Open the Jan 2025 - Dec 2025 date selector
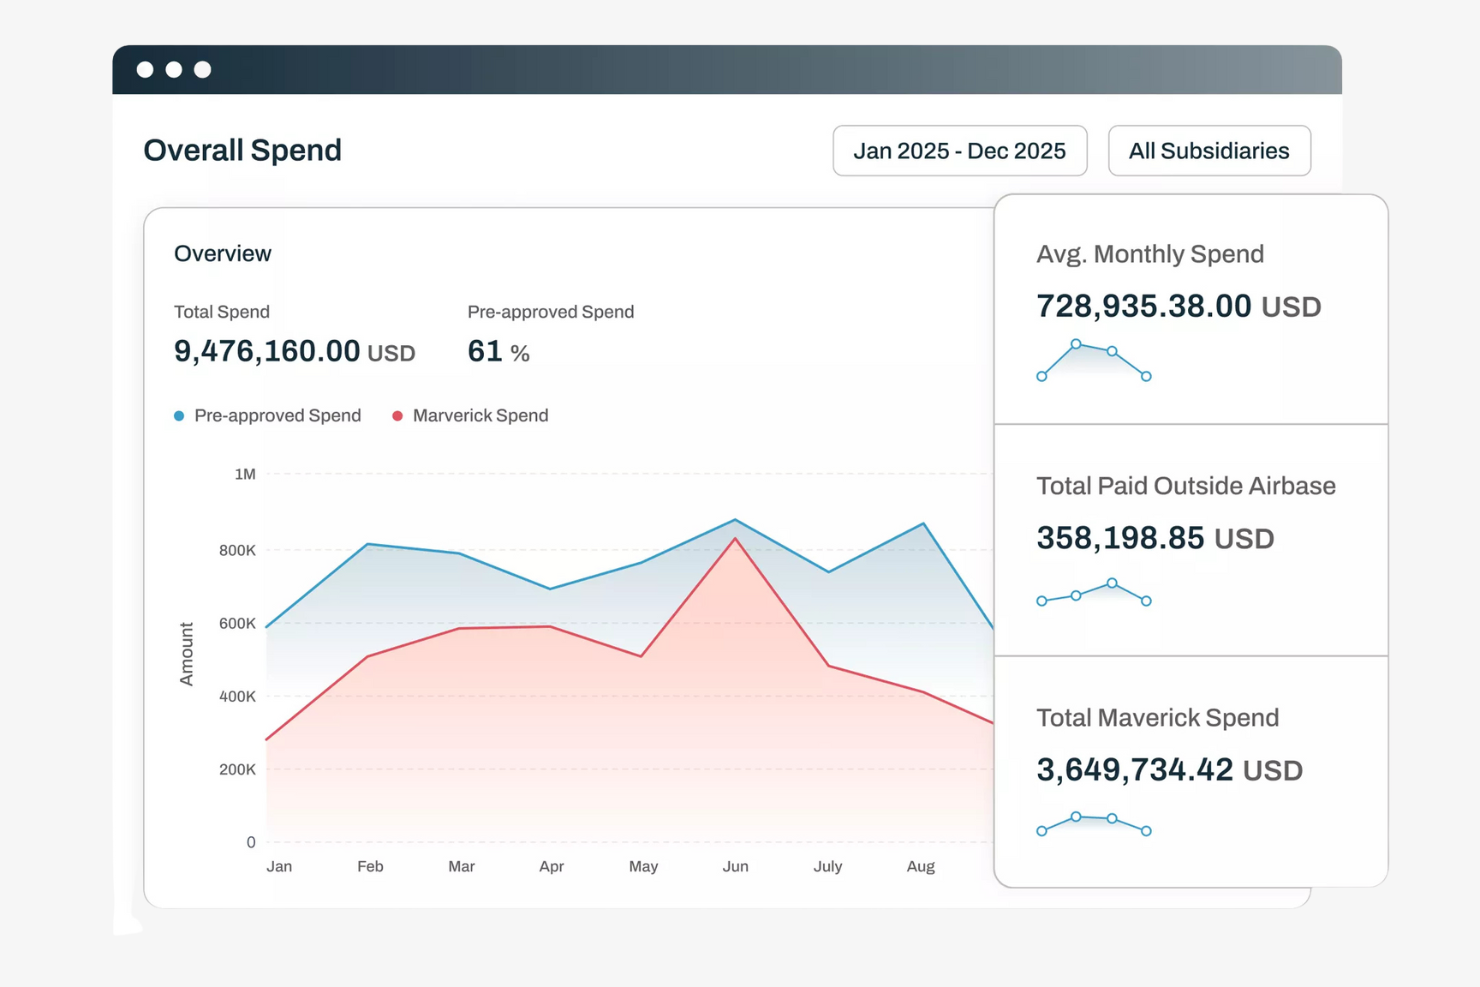Viewport: 1480px width, 987px height. click(x=959, y=150)
